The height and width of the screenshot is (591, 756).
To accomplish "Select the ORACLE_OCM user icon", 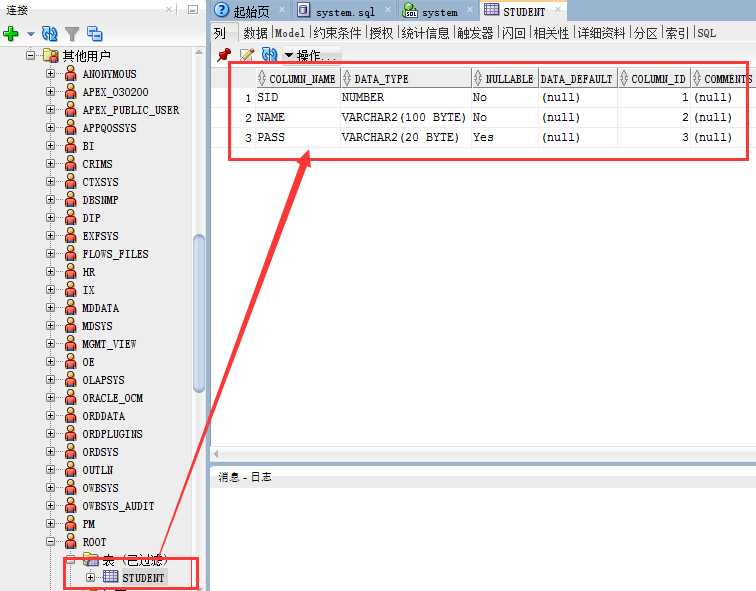I will (71, 397).
